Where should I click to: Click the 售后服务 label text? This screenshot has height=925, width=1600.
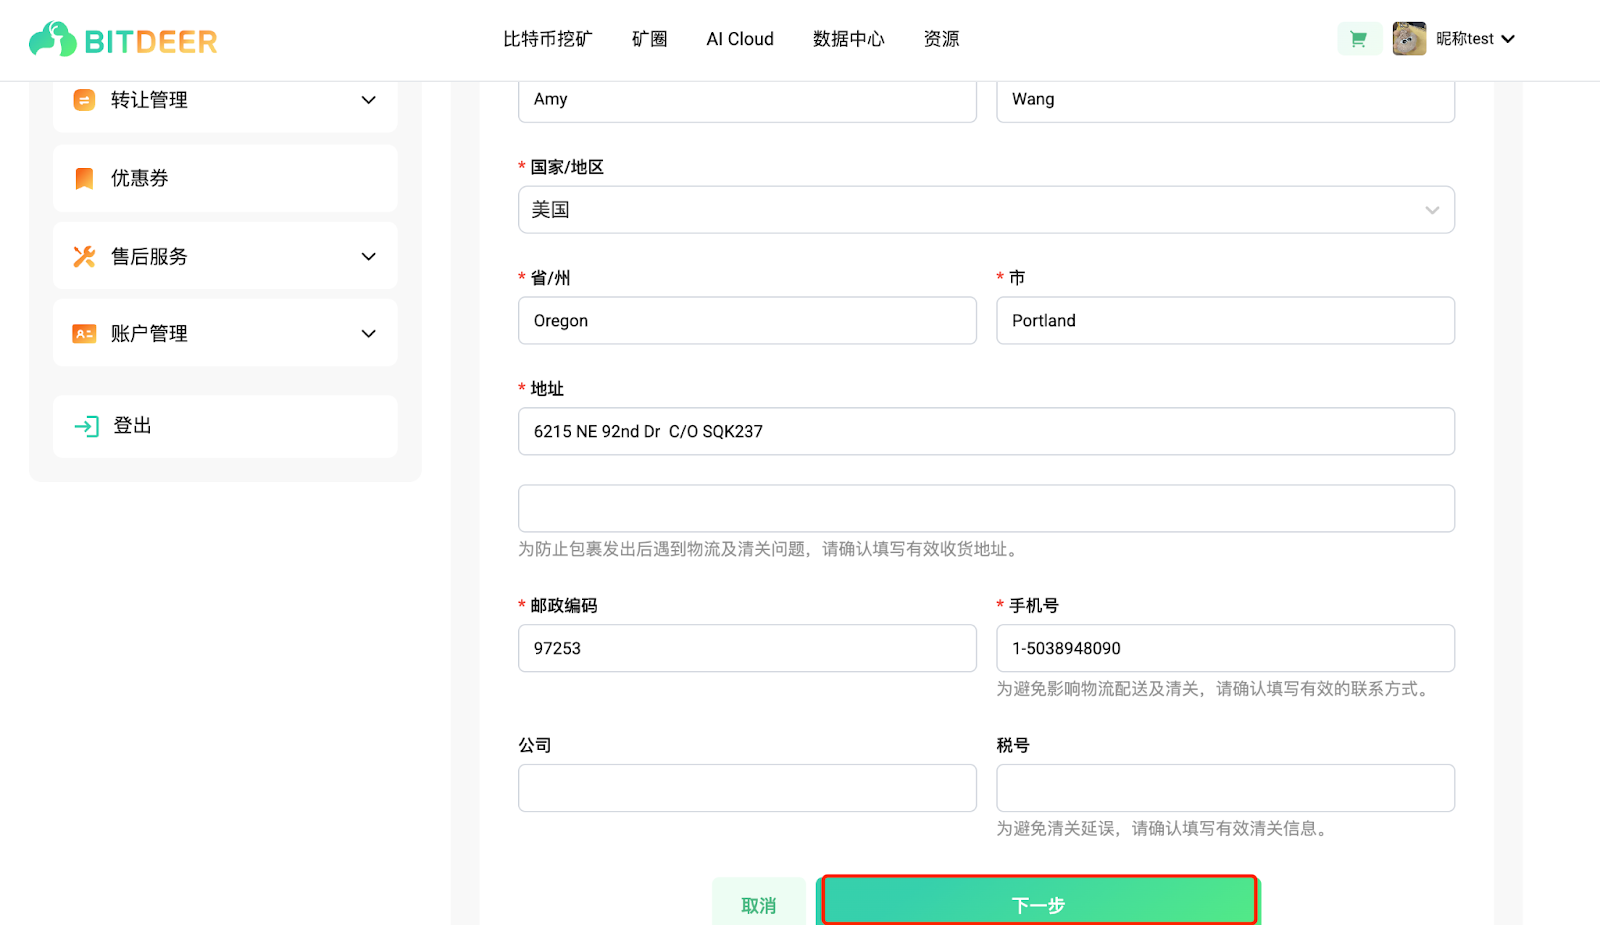(149, 256)
